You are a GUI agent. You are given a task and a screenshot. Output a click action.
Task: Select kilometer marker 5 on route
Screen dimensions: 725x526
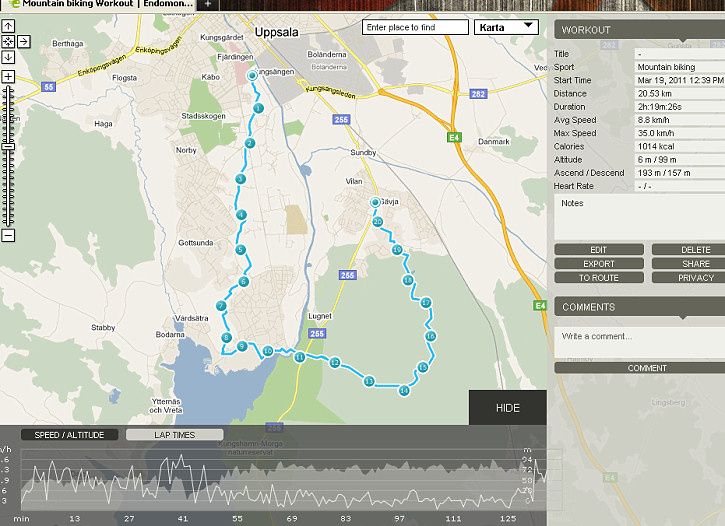tap(240, 250)
